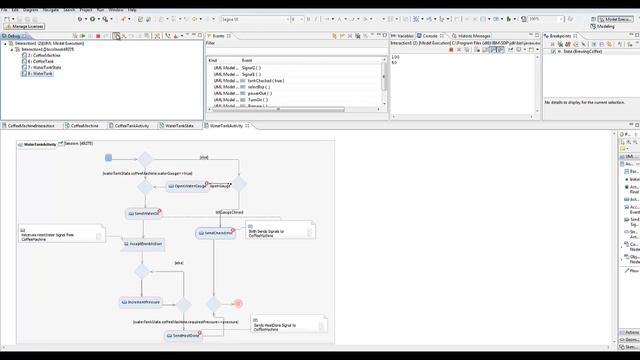Select the AcceptEventAction node
The image size is (640, 360).
point(143,244)
